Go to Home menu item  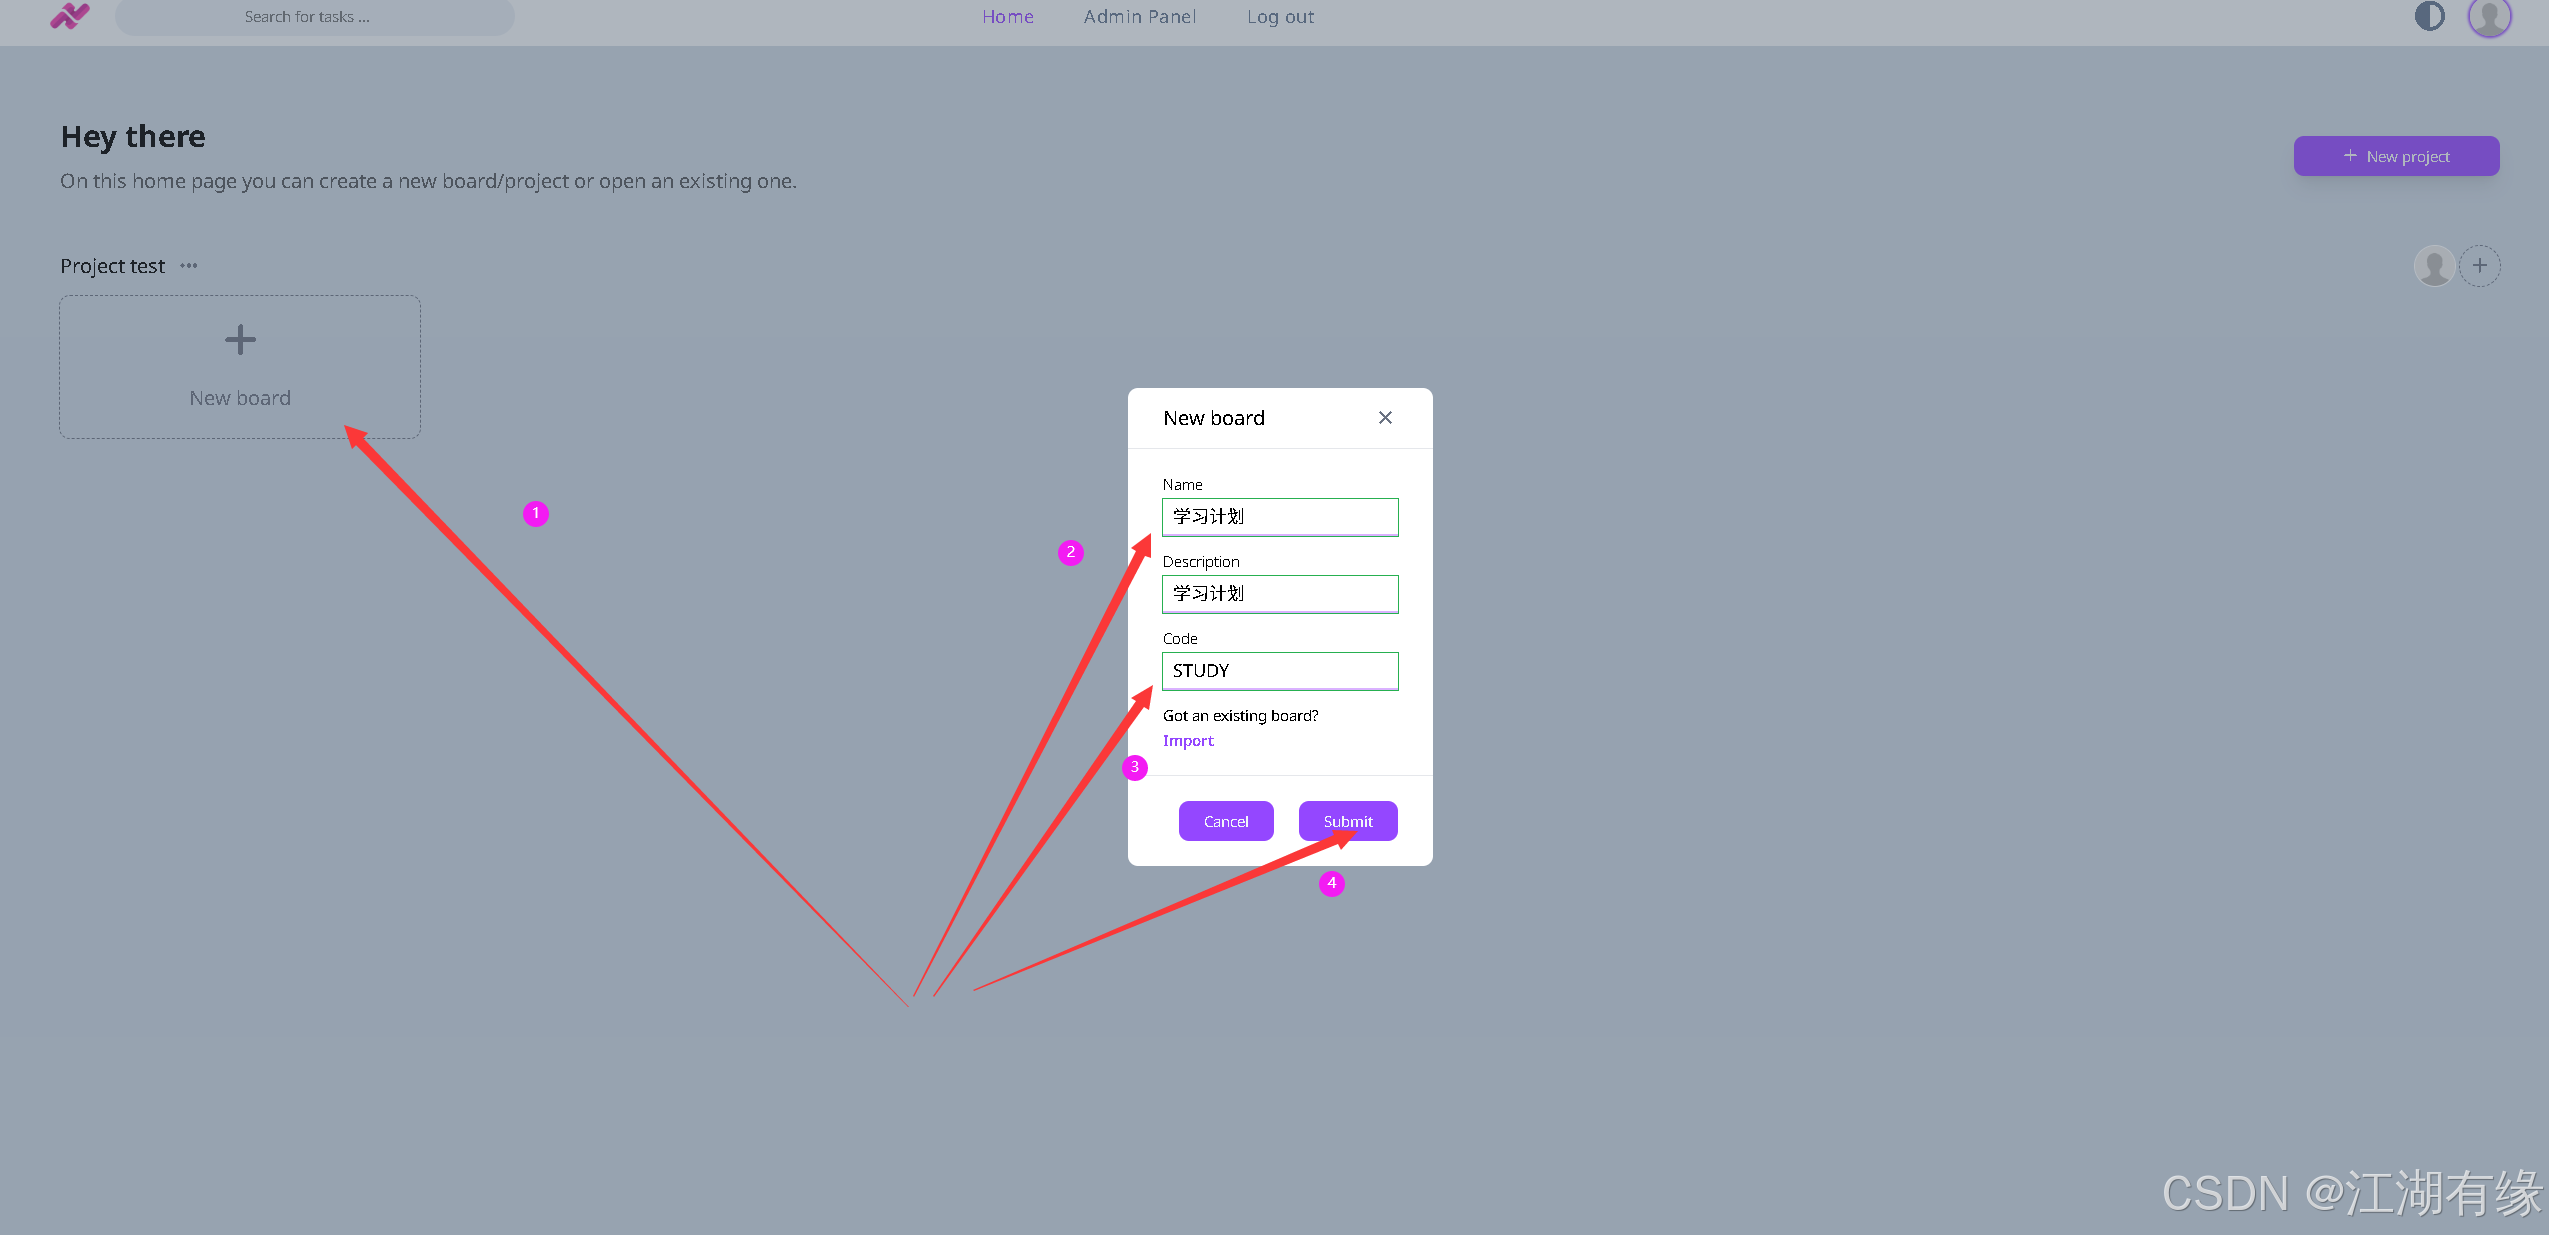(1008, 17)
